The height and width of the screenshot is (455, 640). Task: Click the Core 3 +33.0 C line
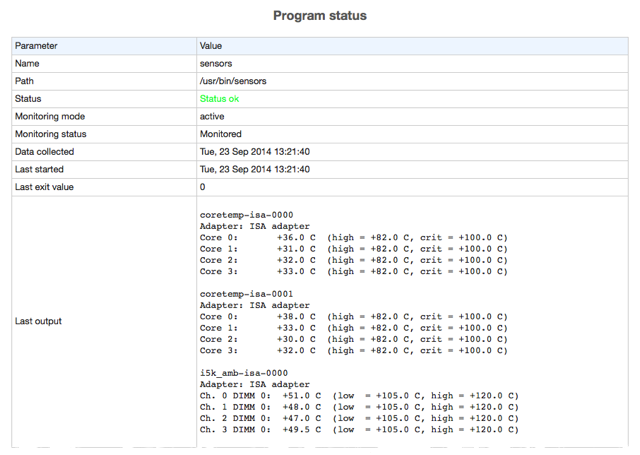tap(353, 271)
